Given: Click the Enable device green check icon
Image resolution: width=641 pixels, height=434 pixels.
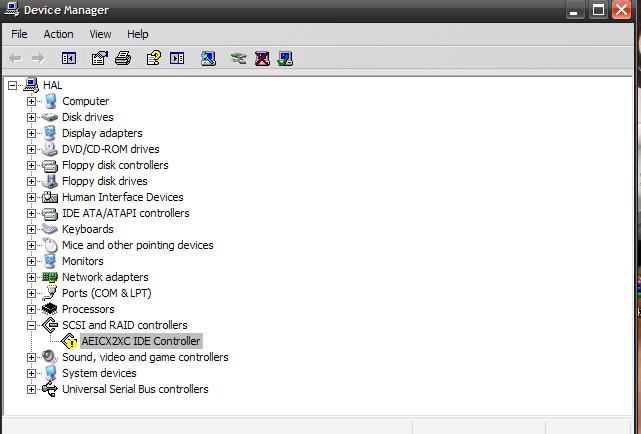Looking at the screenshot, I should pos(285,58).
